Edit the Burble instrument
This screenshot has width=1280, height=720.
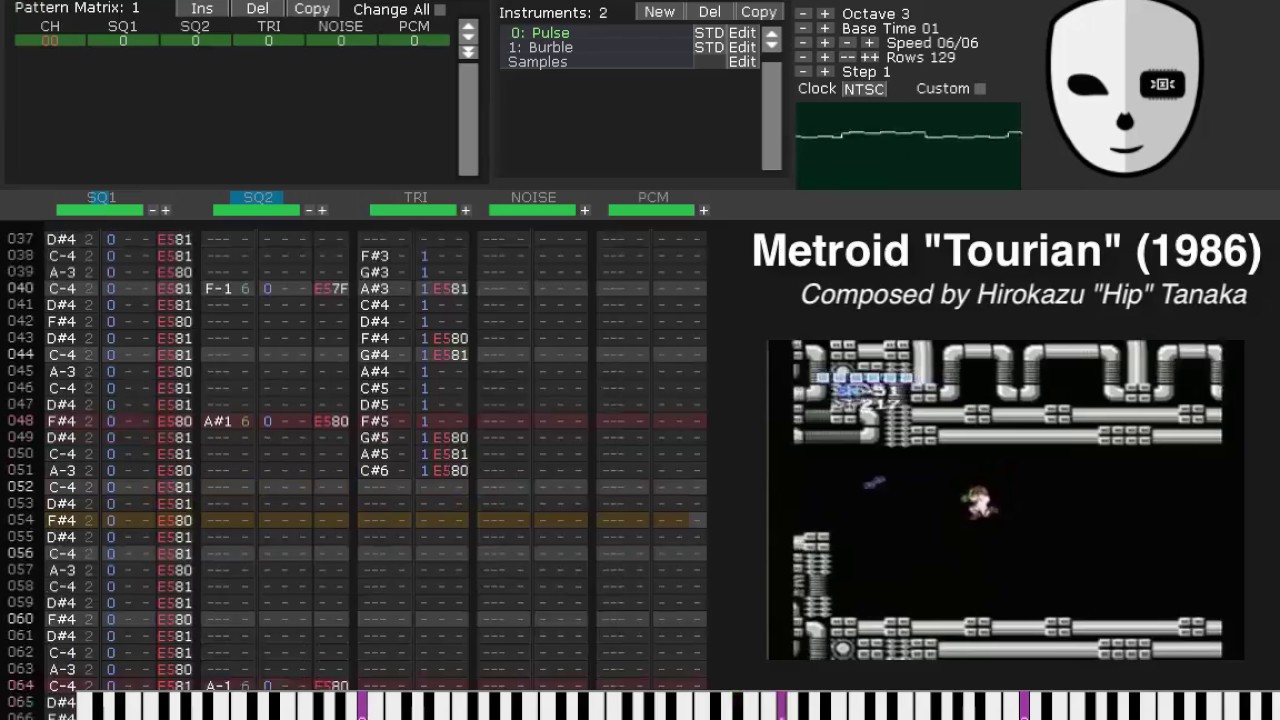tap(742, 47)
